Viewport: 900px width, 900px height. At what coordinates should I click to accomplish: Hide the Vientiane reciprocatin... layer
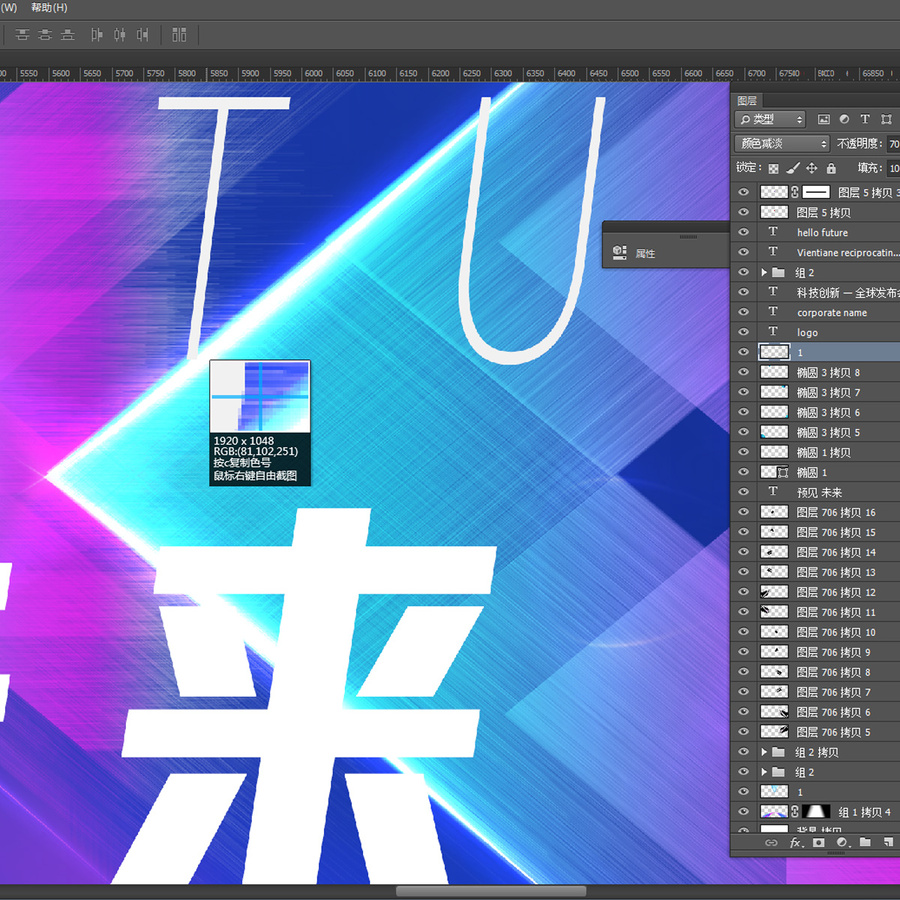point(744,252)
